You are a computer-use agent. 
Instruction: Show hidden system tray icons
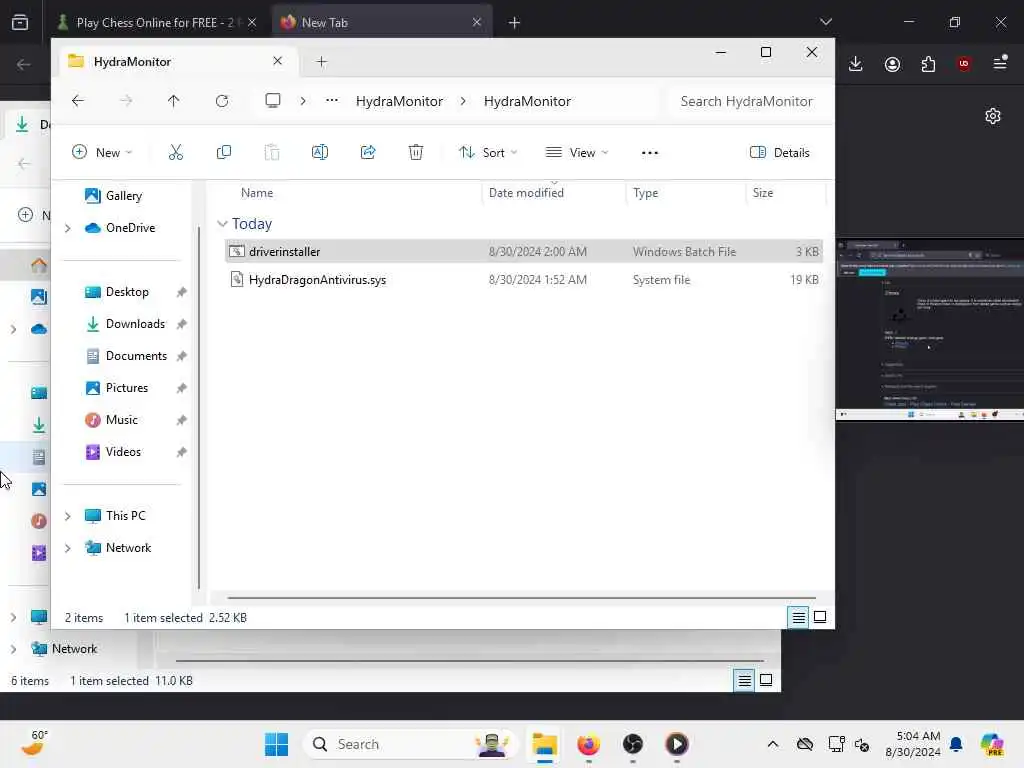click(773, 744)
